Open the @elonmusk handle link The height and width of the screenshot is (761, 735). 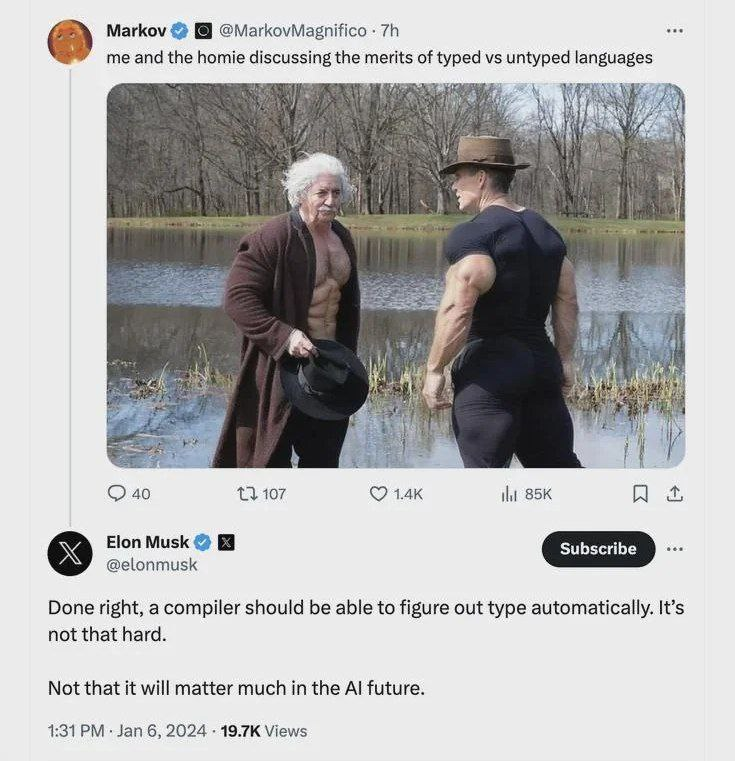tap(152, 565)
